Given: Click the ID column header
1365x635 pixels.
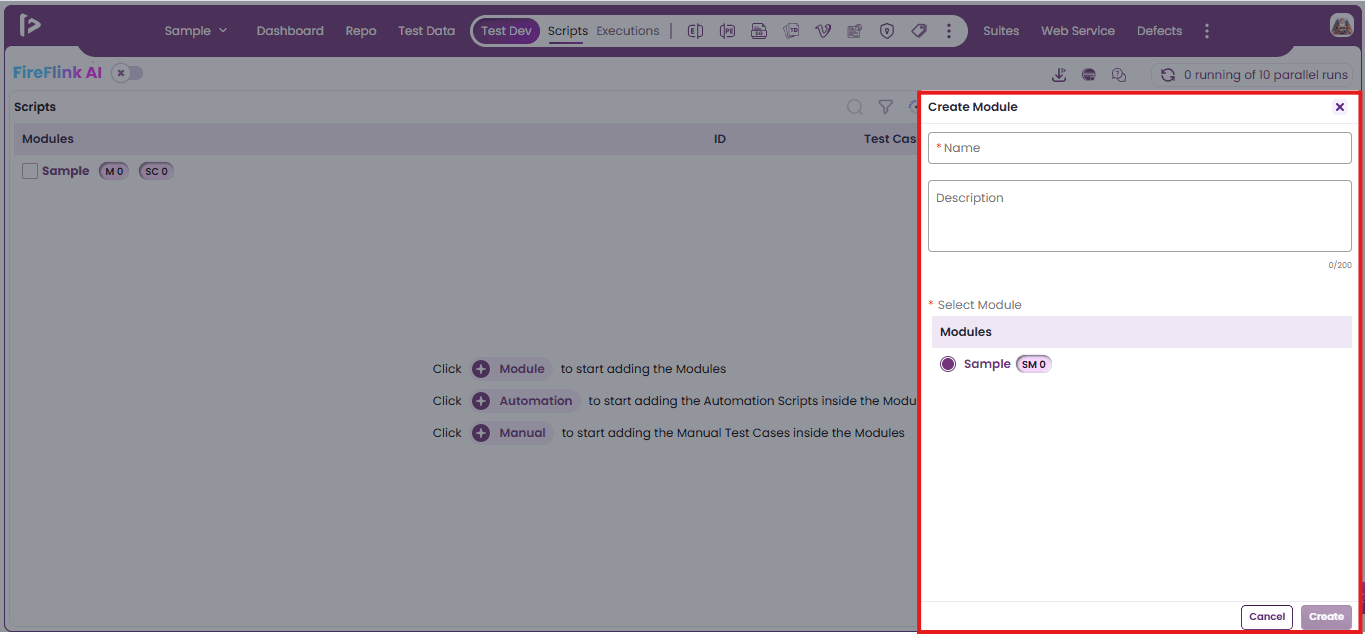Looking at the screenshot, I should coord(719,139).
